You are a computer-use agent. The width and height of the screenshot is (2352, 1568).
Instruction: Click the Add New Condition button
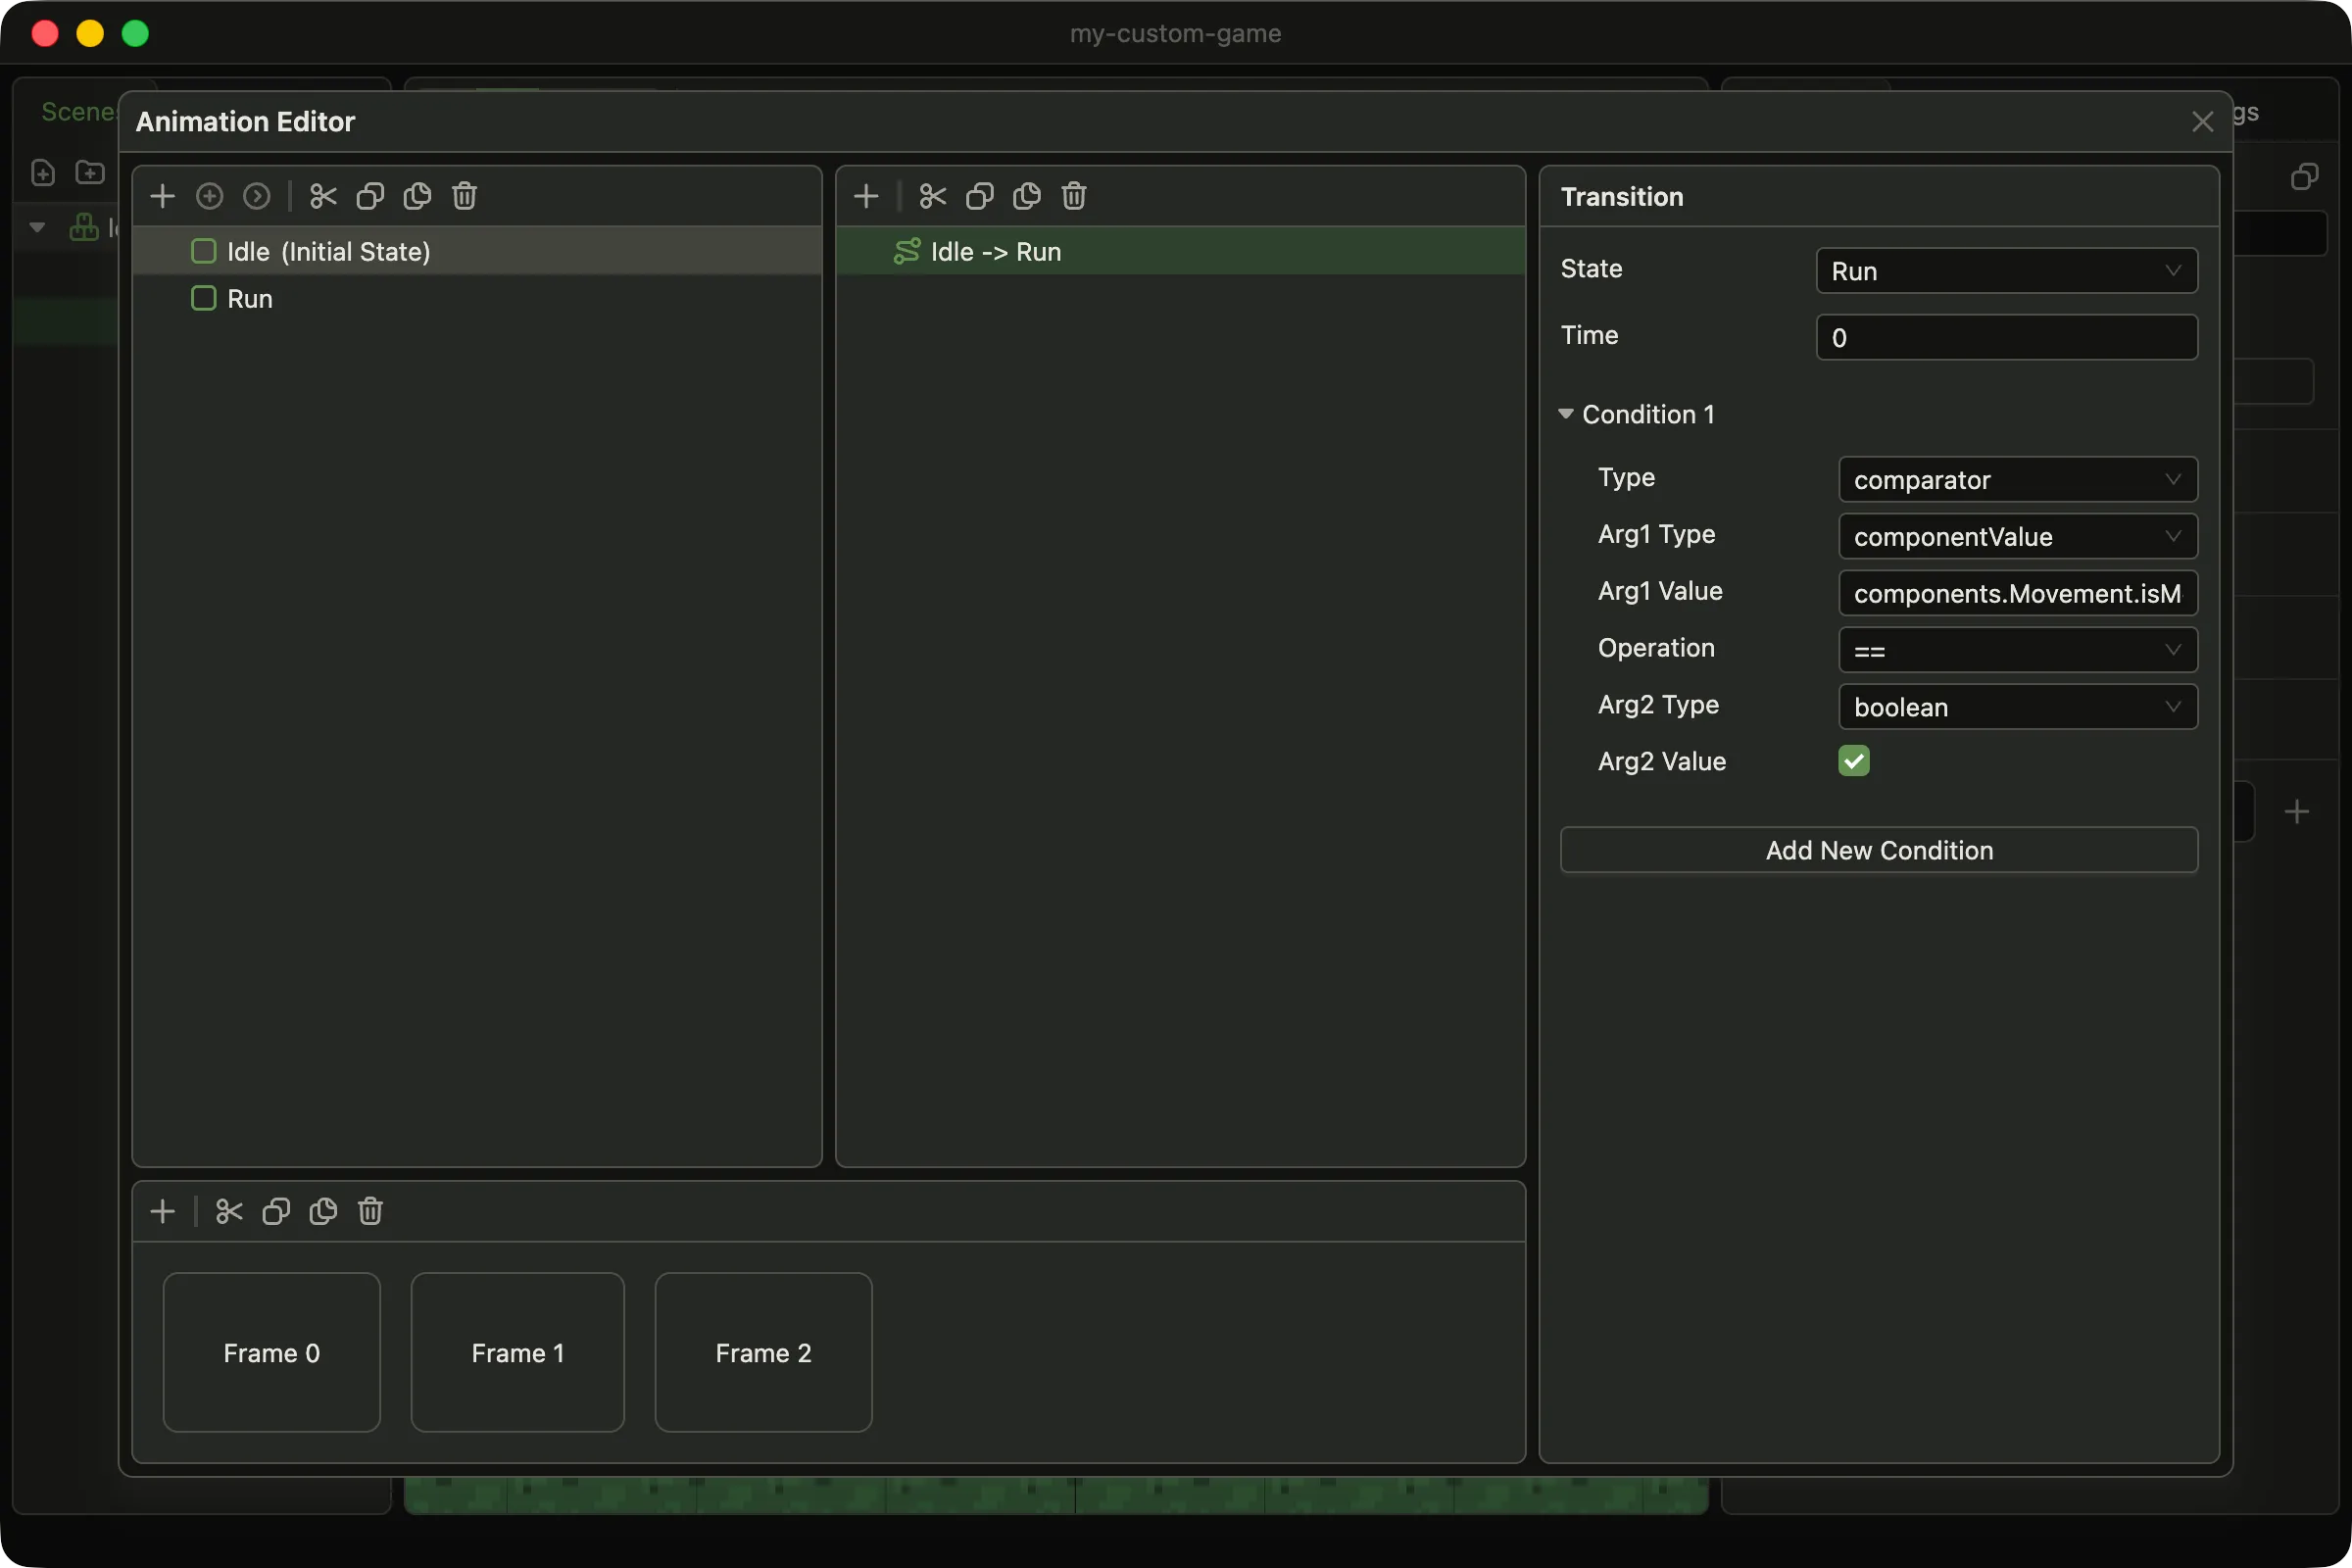[x=1878, y=850]
